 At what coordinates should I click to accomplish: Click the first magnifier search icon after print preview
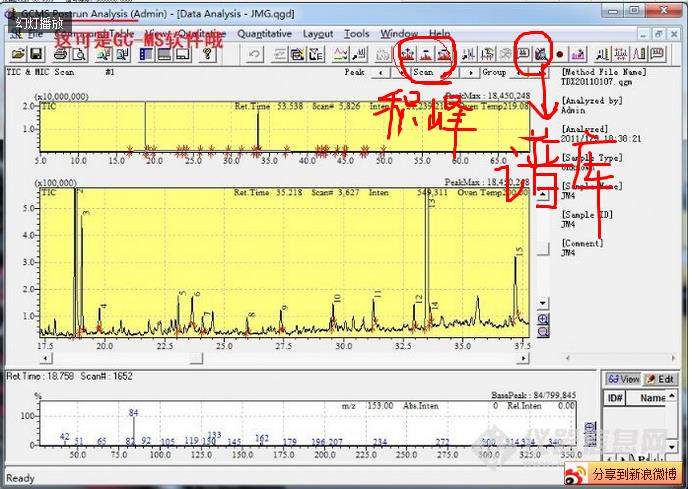(104, 54)
